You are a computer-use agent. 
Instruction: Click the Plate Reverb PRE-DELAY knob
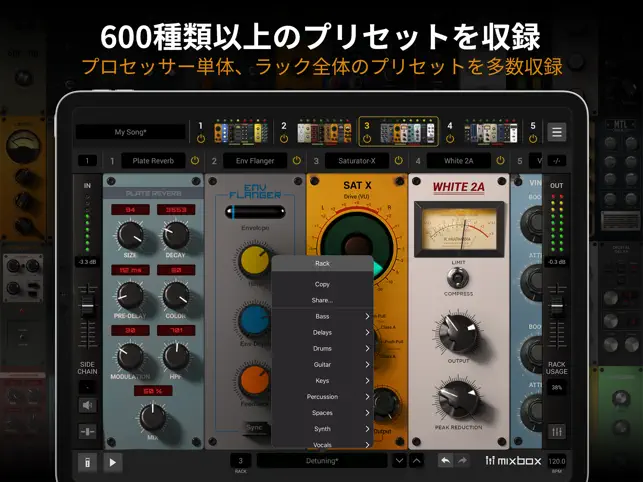130,296
